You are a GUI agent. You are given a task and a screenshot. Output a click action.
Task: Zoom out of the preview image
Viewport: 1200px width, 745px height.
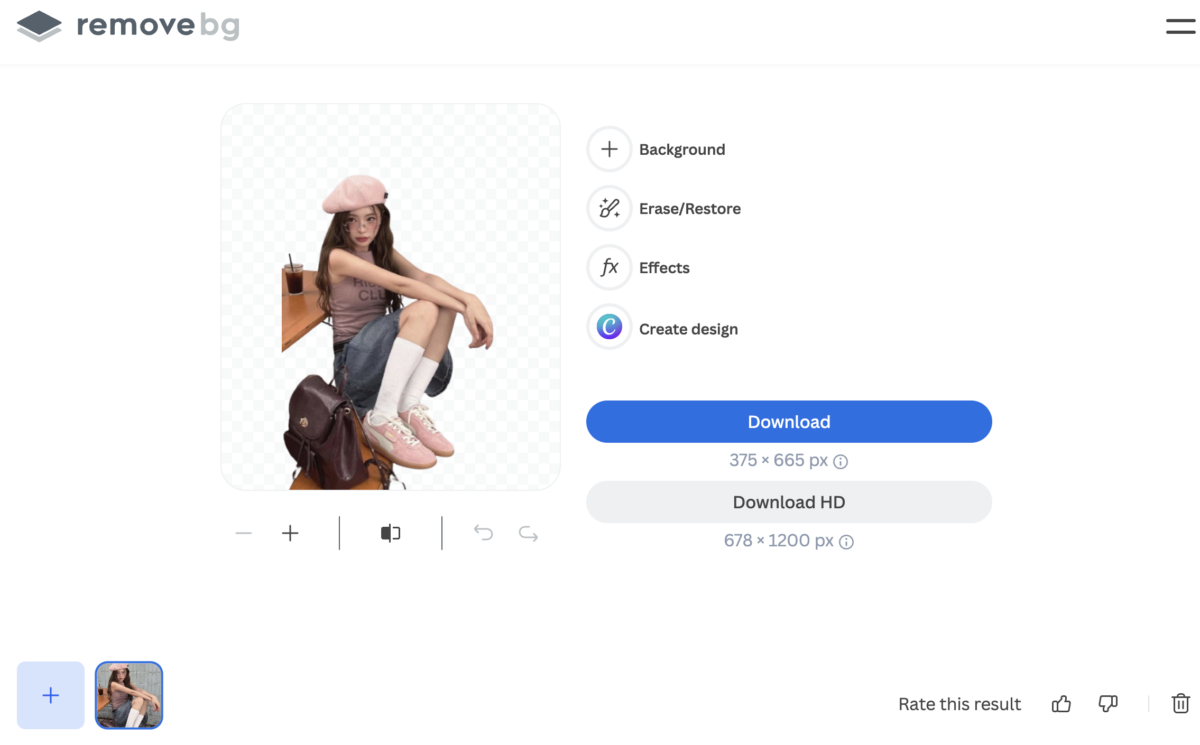(243, 533)
